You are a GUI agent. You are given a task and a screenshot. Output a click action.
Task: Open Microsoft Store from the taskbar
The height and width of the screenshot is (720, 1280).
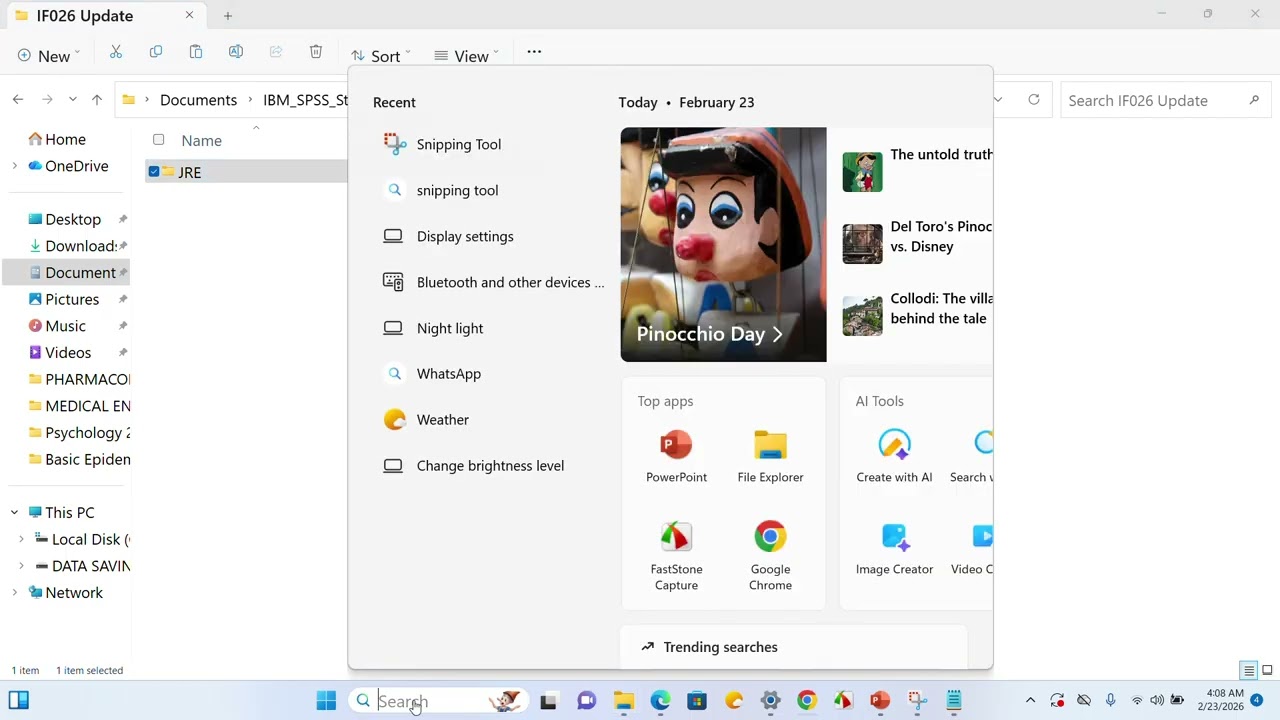[x=697, y=701]
